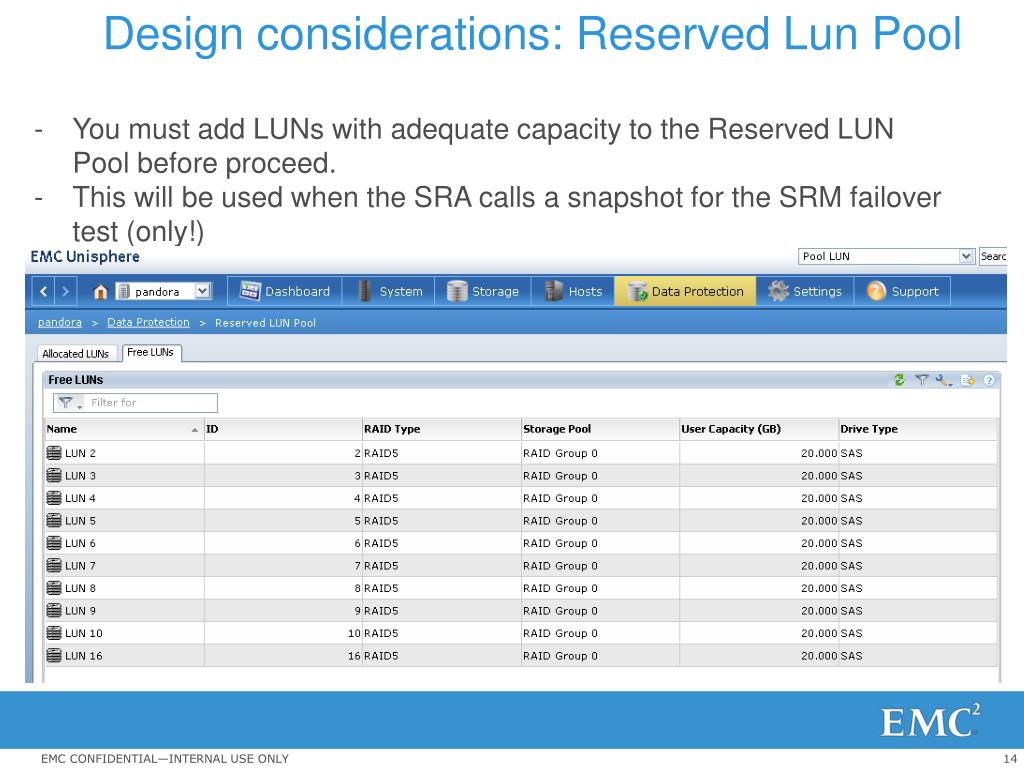The width and height of the screenshot is (1024, 768).
Task: Sort by the ID column header
Action: tap(283, 429)
